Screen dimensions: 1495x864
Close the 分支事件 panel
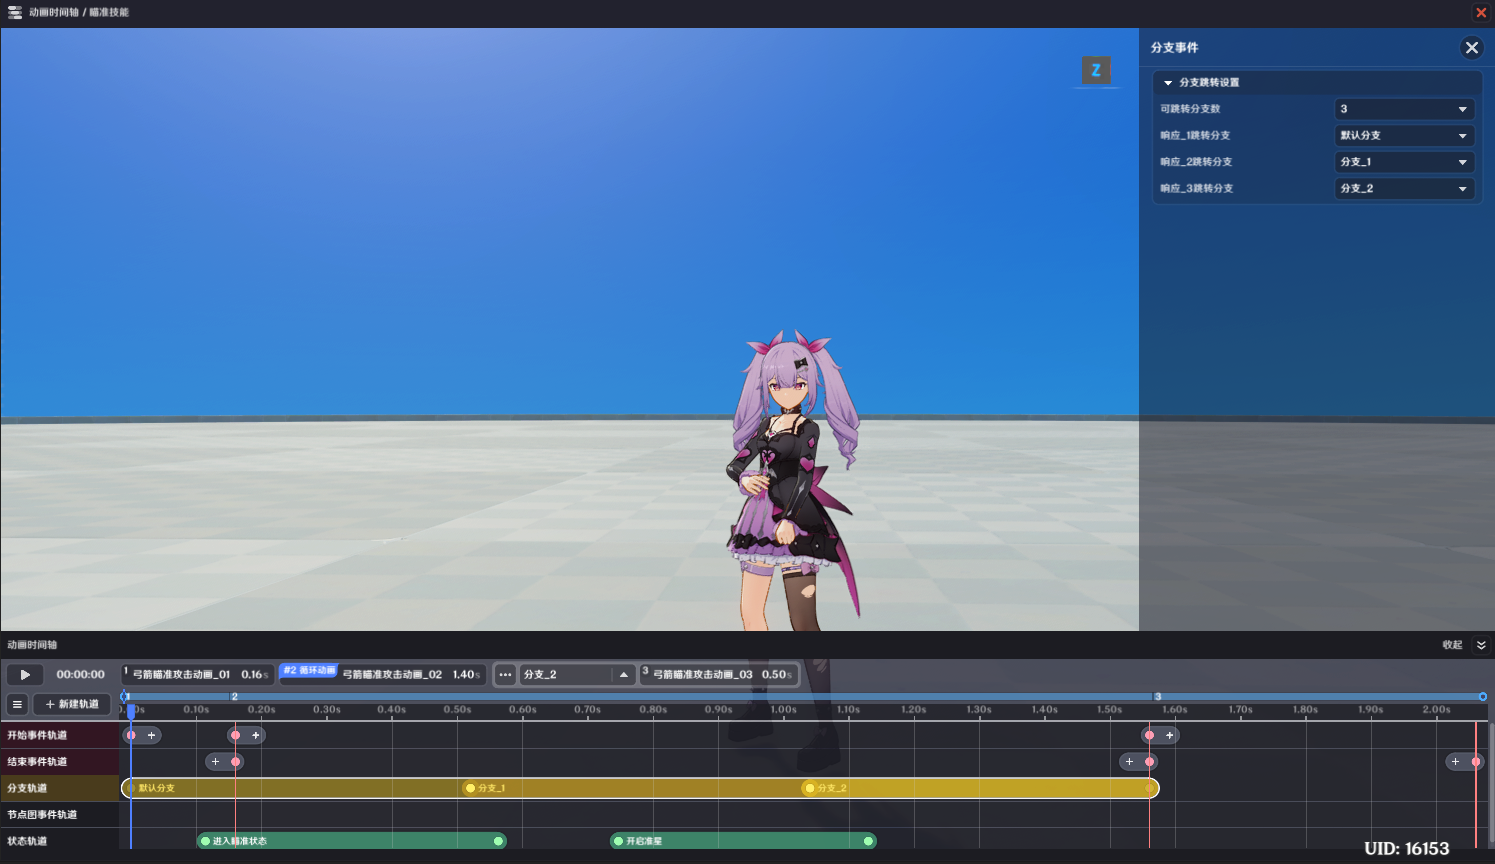pyautogui.click(x=1471, y=47)
